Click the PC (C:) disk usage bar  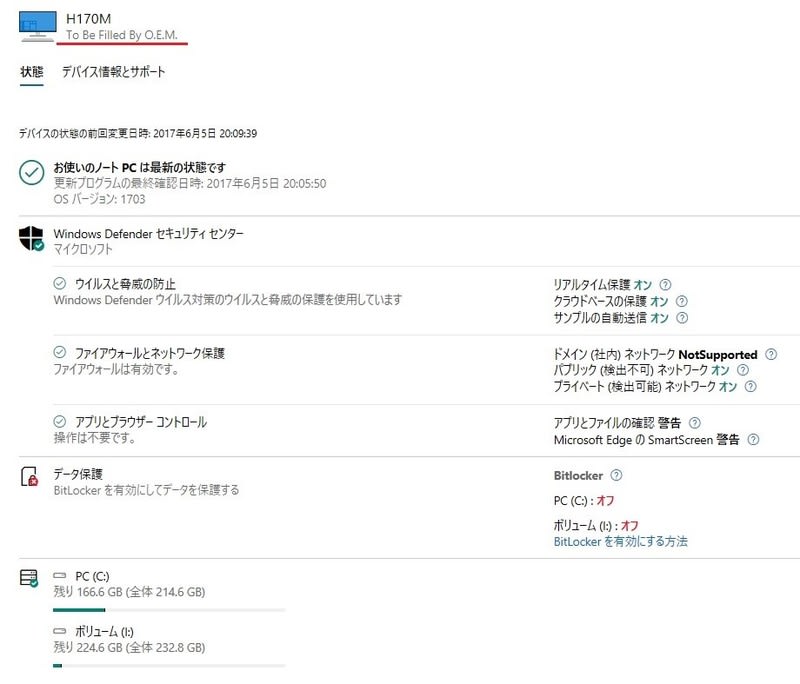coord(169,610)
